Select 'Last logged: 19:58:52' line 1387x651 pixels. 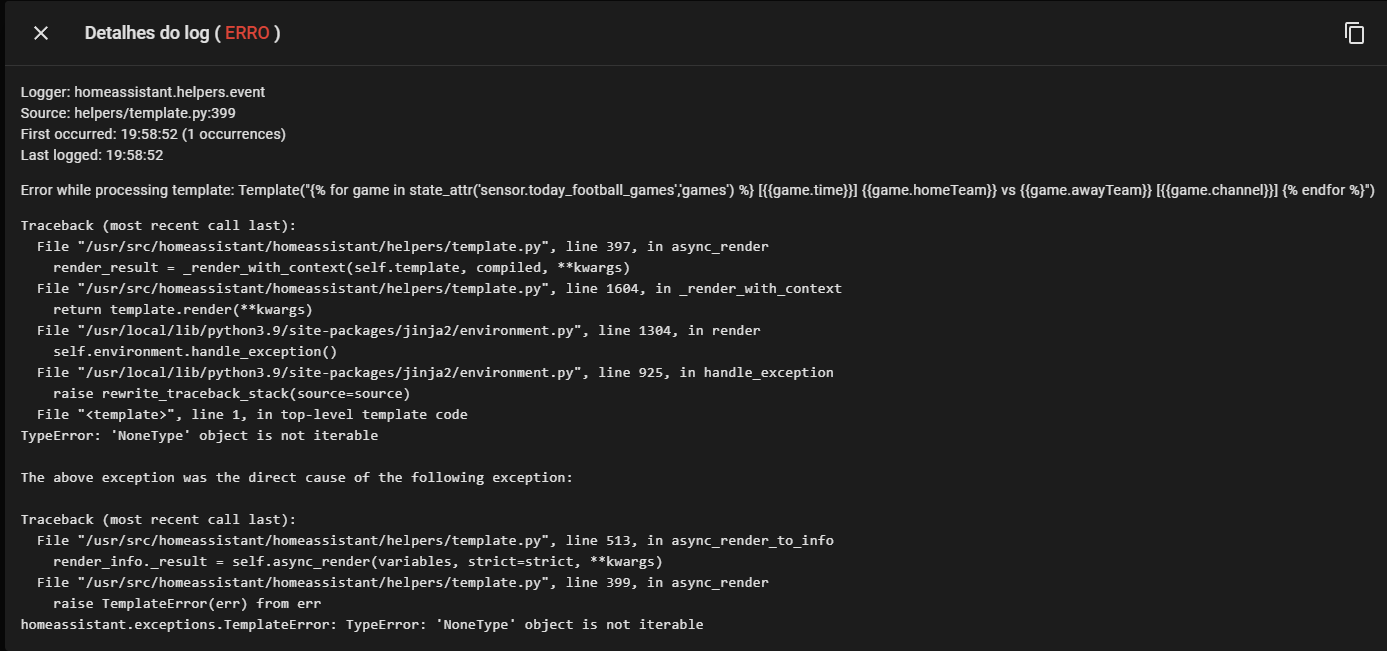[92, 155]
